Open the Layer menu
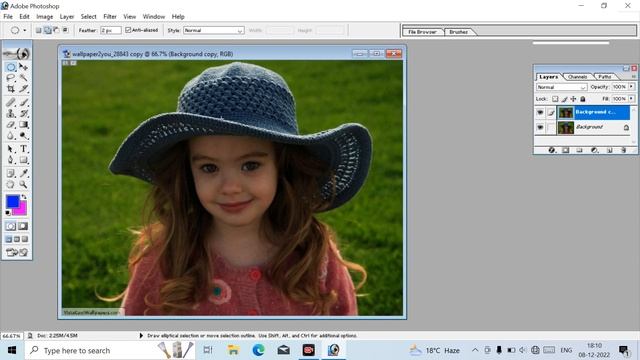640x360 pixels. [67, 16]
